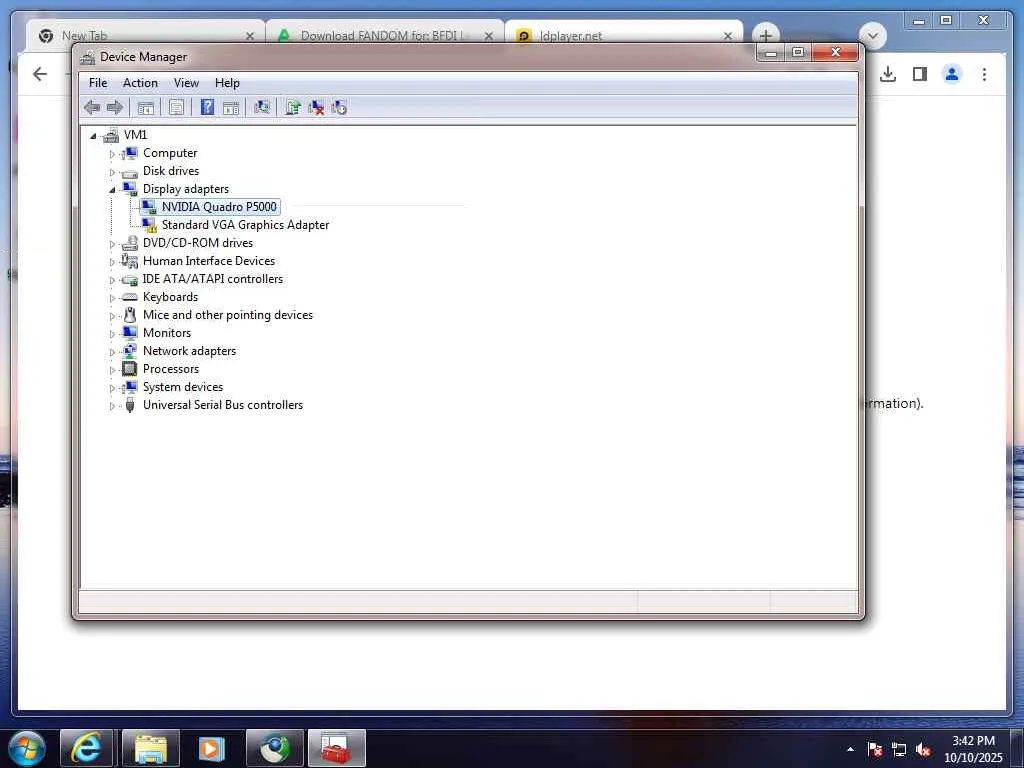The height and width of the screenshot is (768, 1024).
Task: Collapse the Display adapters category
Action: click(x=112, y=190)
